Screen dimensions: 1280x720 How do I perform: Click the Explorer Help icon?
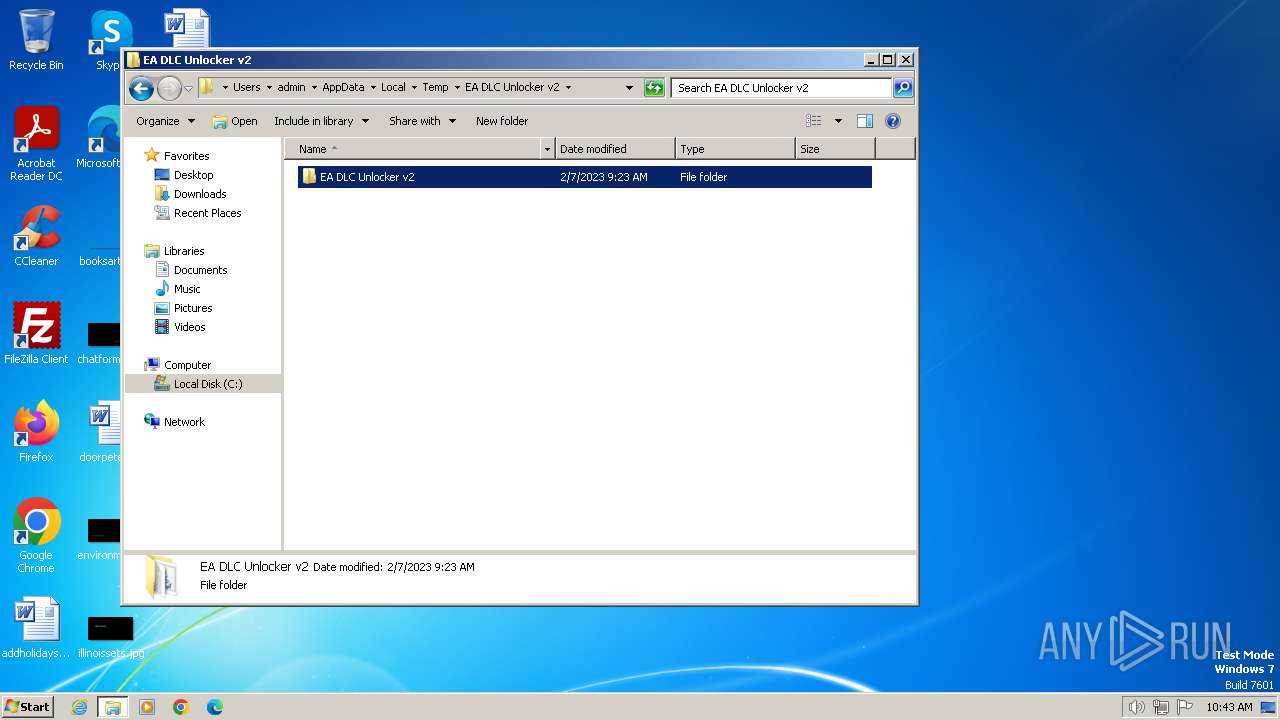click(893, 121)
